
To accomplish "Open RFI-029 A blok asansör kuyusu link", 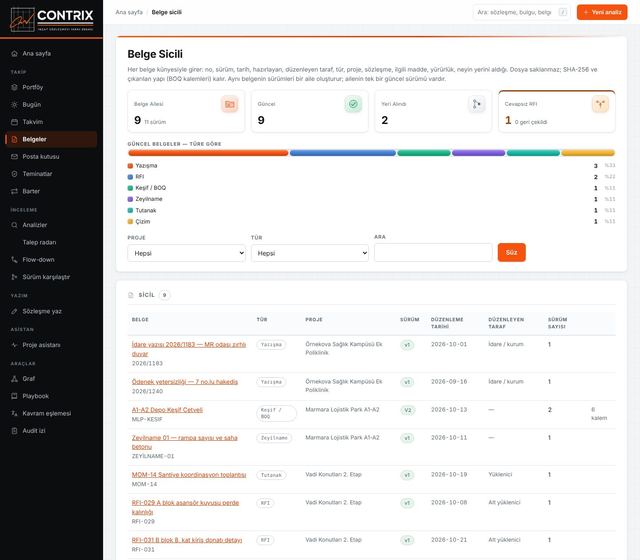I will pyautogui.click(x=185, y=507).
